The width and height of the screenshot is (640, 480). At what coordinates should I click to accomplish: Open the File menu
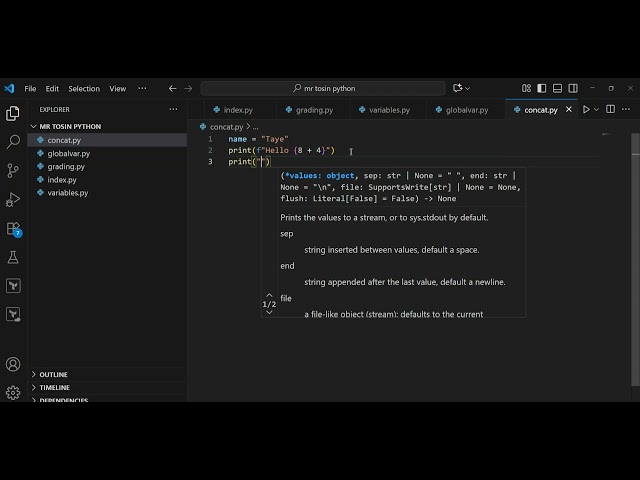(x=30, y=89)
